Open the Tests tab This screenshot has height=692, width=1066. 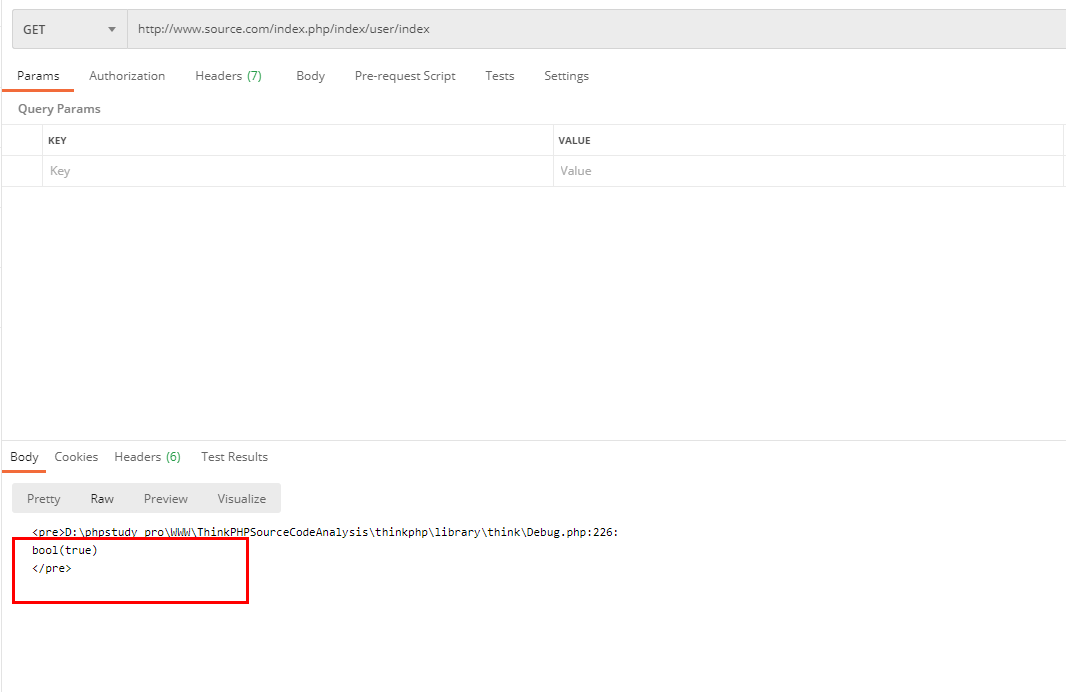[x=500, y=76]
